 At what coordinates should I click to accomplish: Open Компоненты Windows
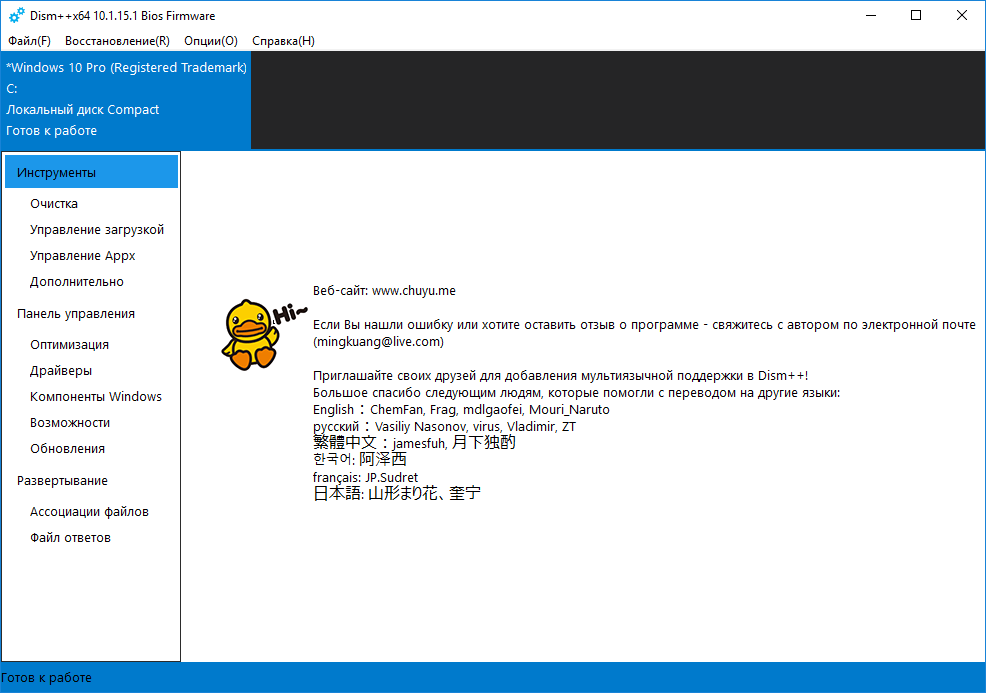96,397
